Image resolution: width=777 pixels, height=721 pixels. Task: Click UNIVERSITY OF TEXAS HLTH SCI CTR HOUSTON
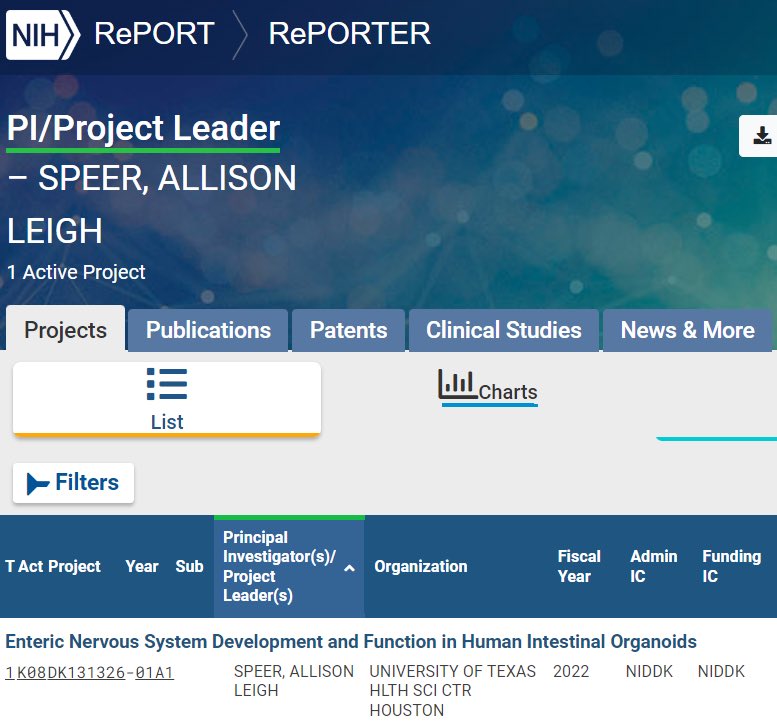pos(452,690)
